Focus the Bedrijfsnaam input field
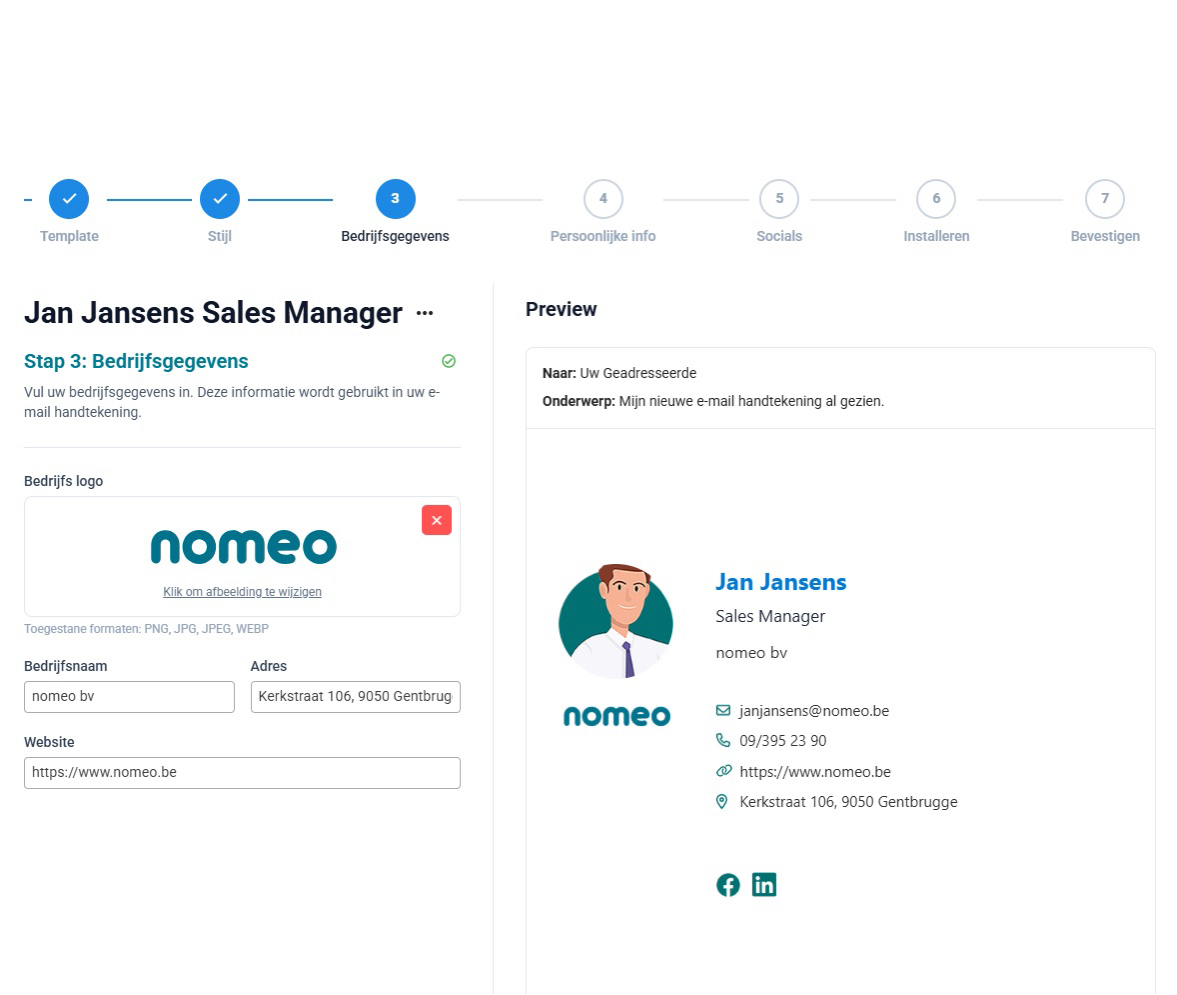The height and width of the screenshot is (995, 1177). [129, 696]
